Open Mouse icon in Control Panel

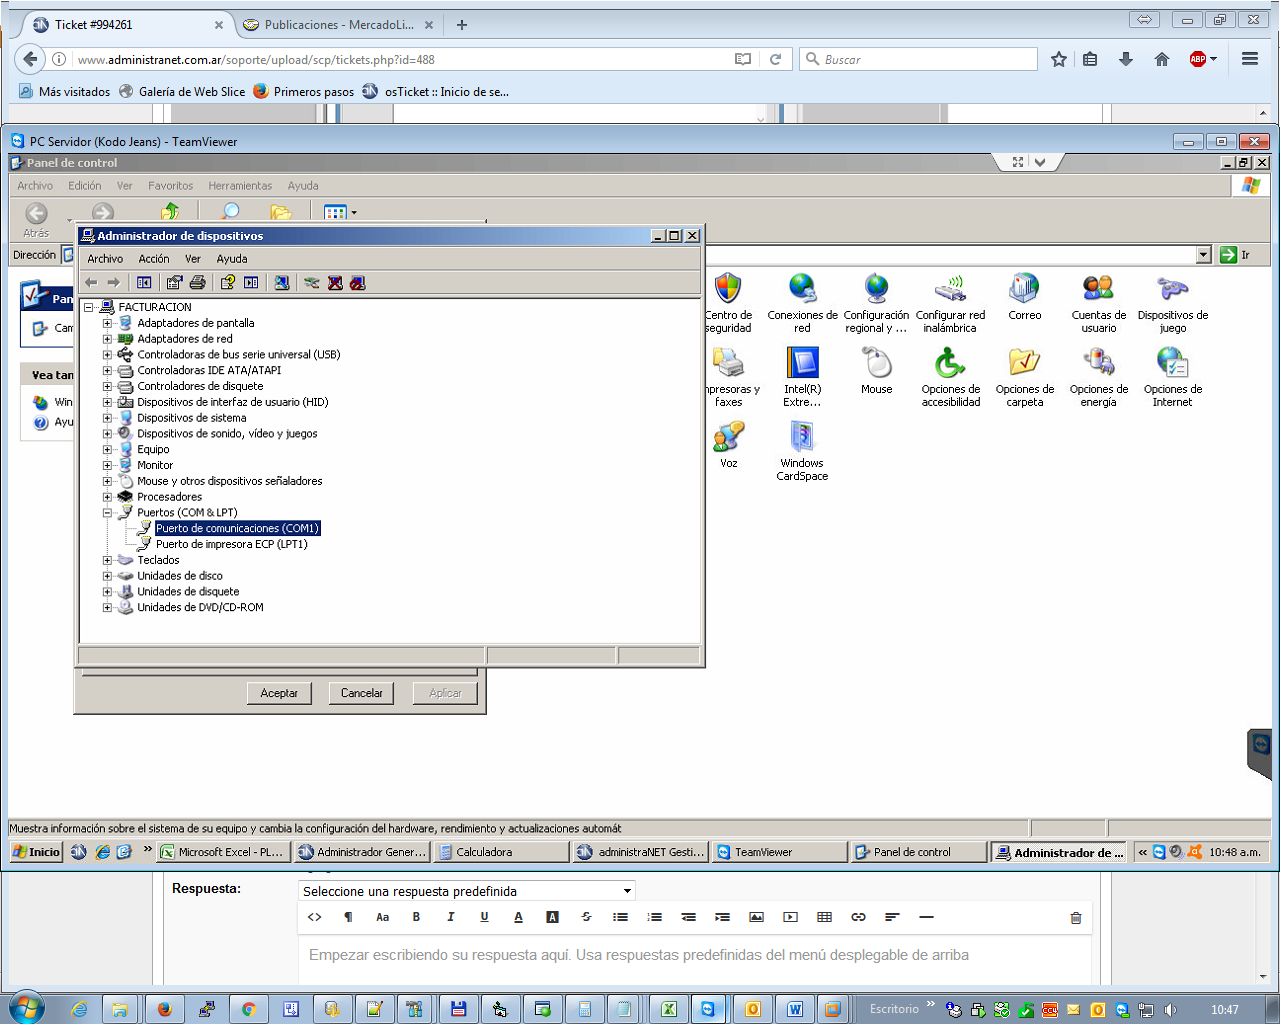pos(876,370)
